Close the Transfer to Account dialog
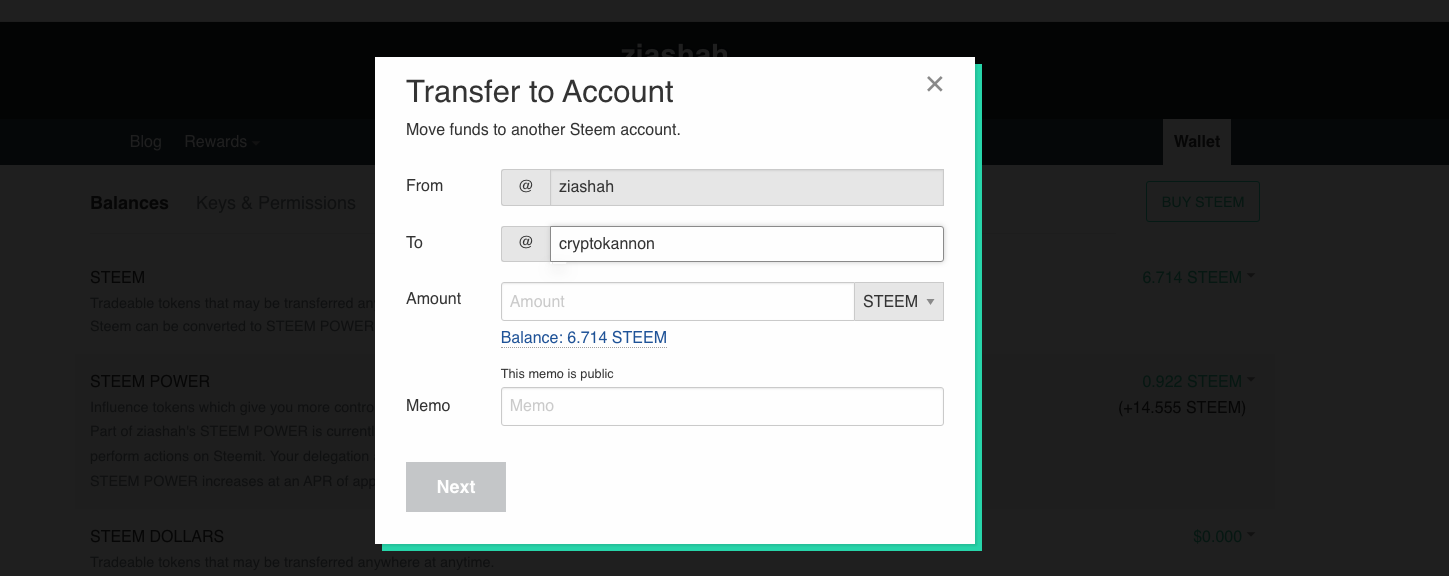This screenshot has width=1449, height=576. click(934, 84)
